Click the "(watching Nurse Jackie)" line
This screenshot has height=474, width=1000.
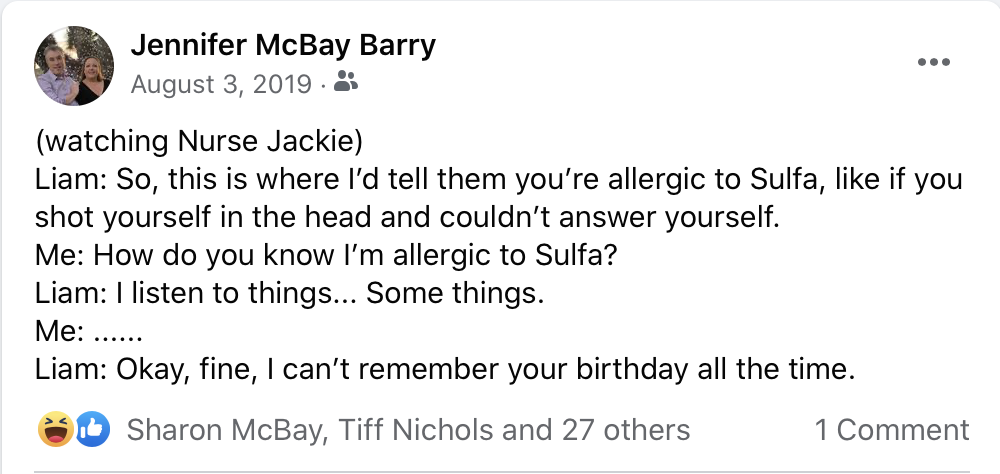pos(190,142)
